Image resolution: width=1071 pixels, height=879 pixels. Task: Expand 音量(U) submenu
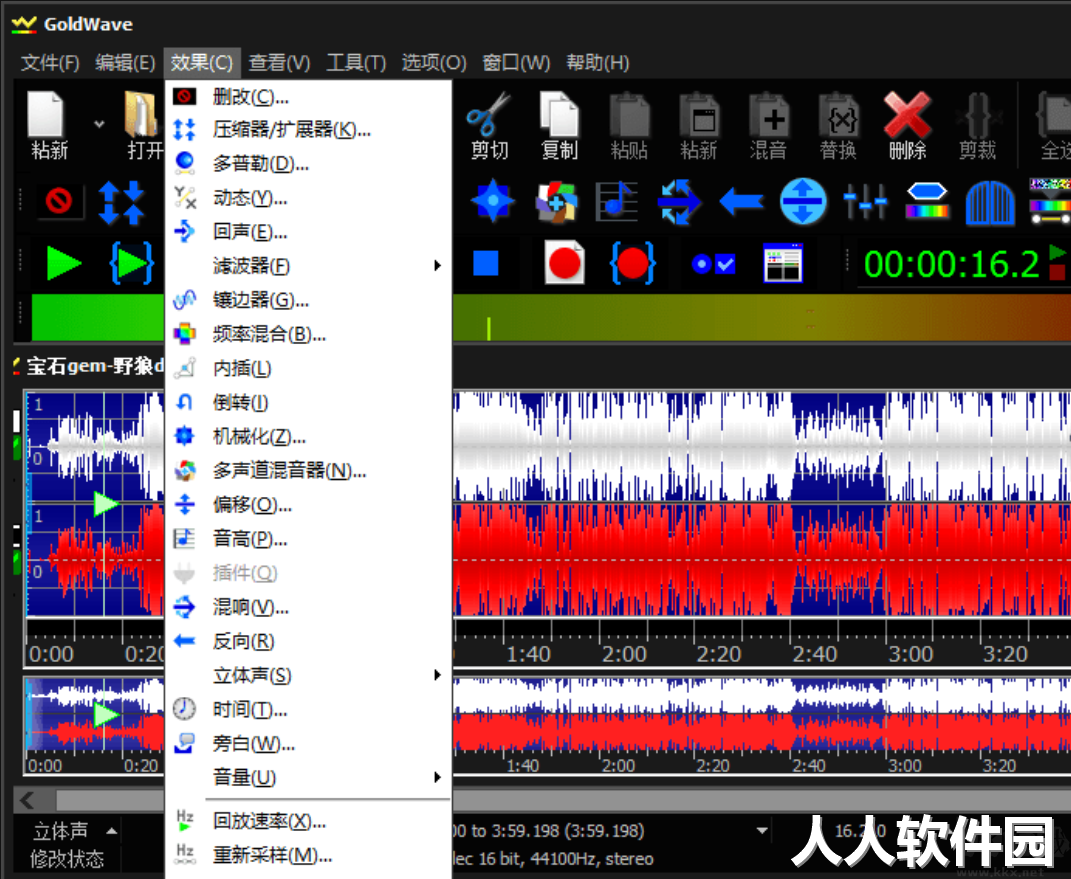tap(437, 777)
